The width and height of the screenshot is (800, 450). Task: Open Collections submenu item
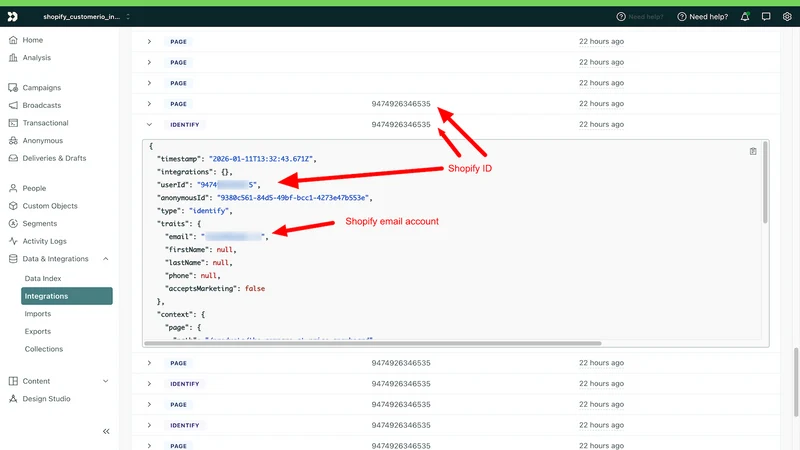point(44,349)
